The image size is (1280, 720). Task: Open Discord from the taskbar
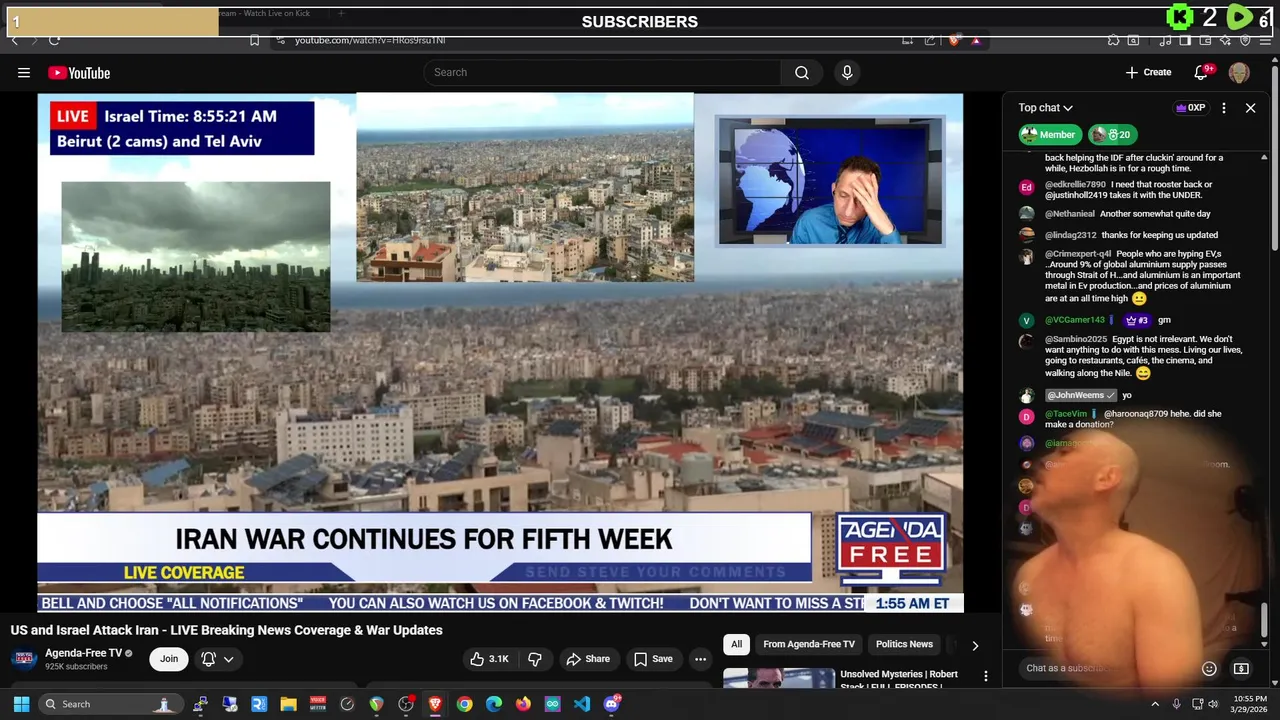pos(612,704)
